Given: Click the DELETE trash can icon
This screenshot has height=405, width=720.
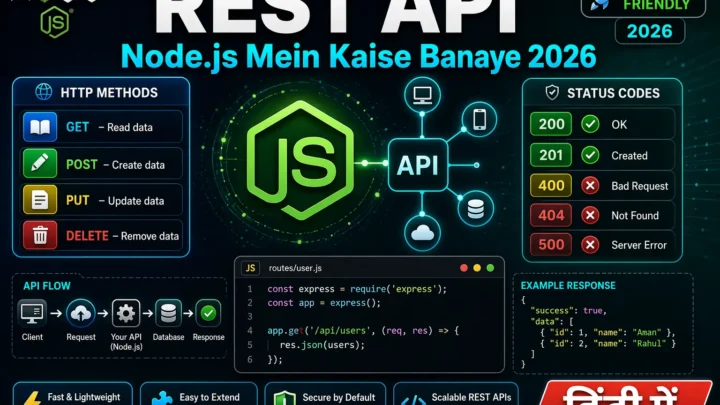Looking at the screenshot, I should (x=40, y=235).
